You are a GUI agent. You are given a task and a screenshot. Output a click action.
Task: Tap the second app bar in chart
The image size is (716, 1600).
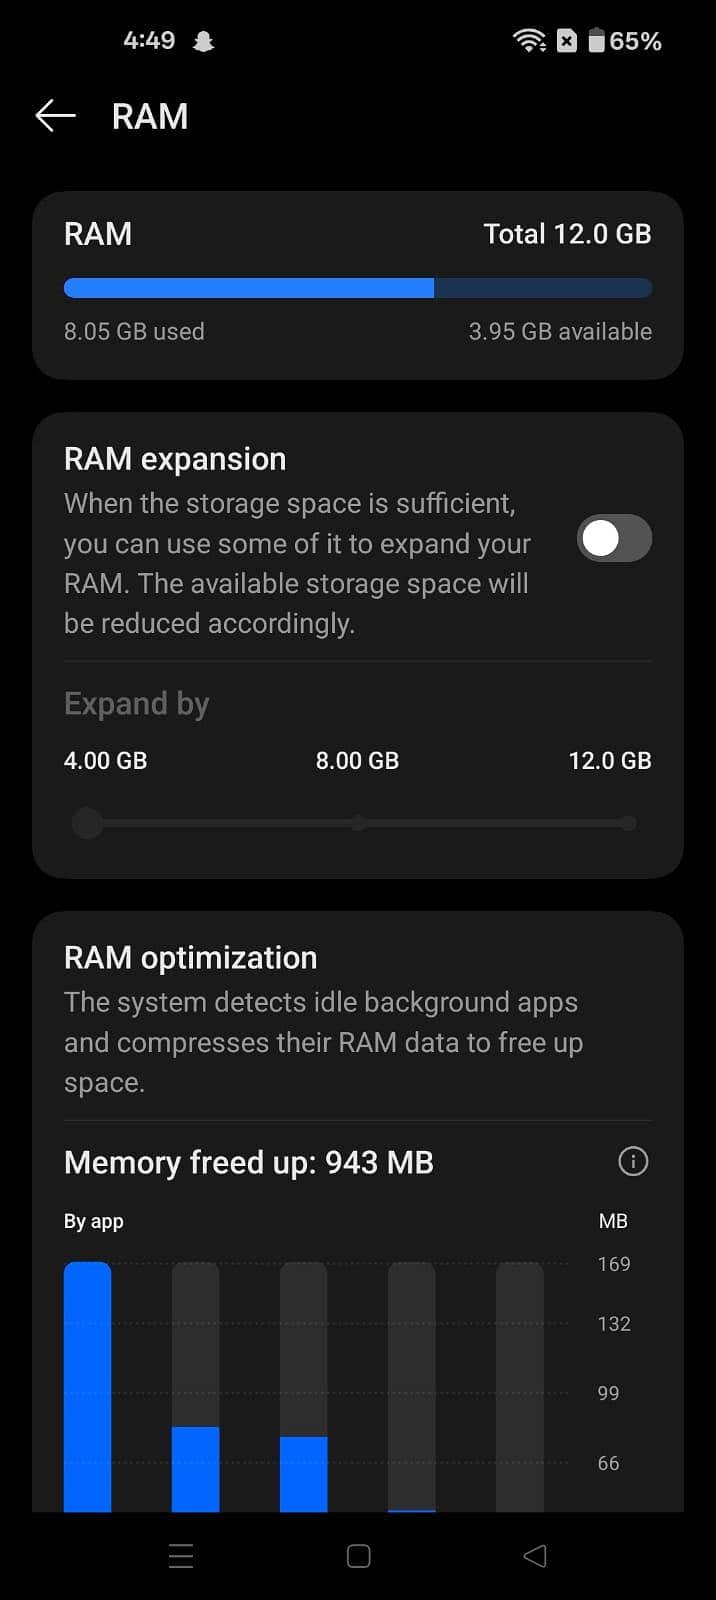(196, 1468)
